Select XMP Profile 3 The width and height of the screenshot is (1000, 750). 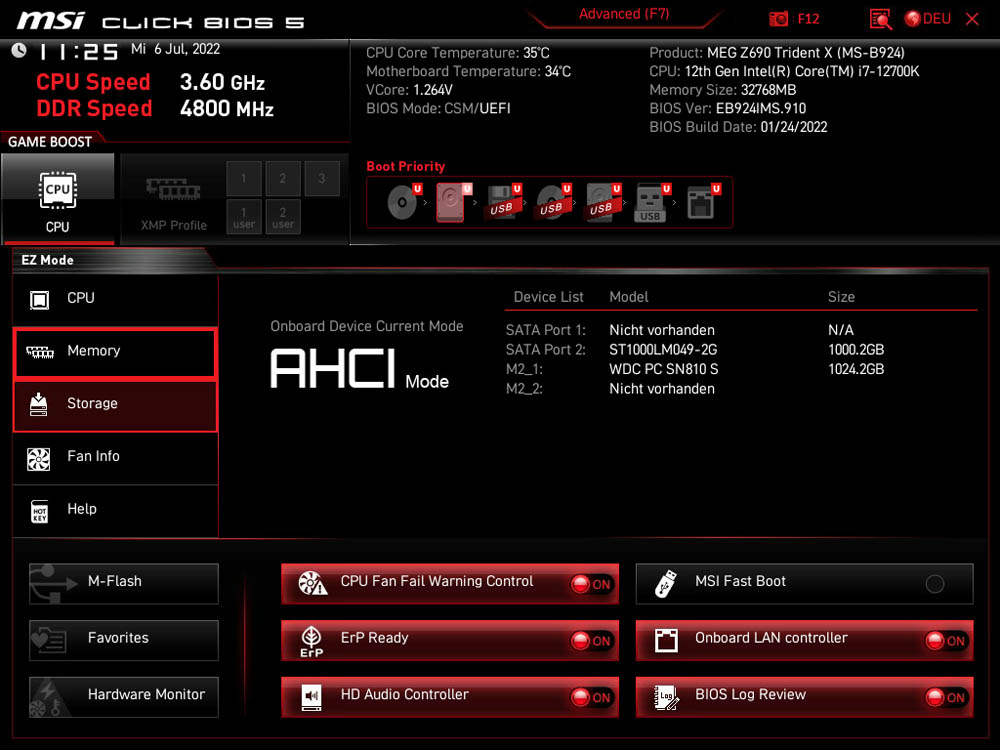point(321,178)
